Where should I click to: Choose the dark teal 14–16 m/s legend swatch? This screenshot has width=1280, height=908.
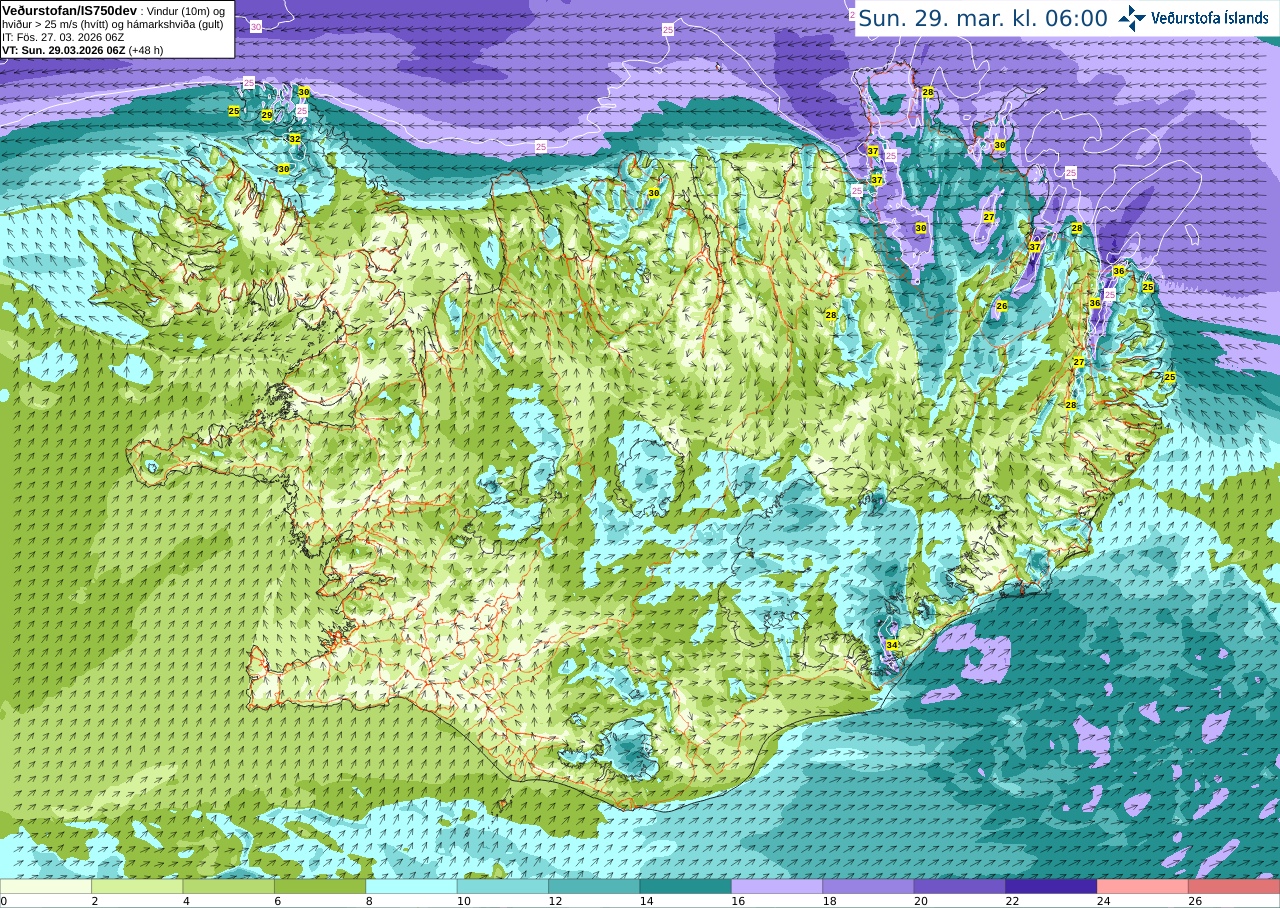(685, 886)
